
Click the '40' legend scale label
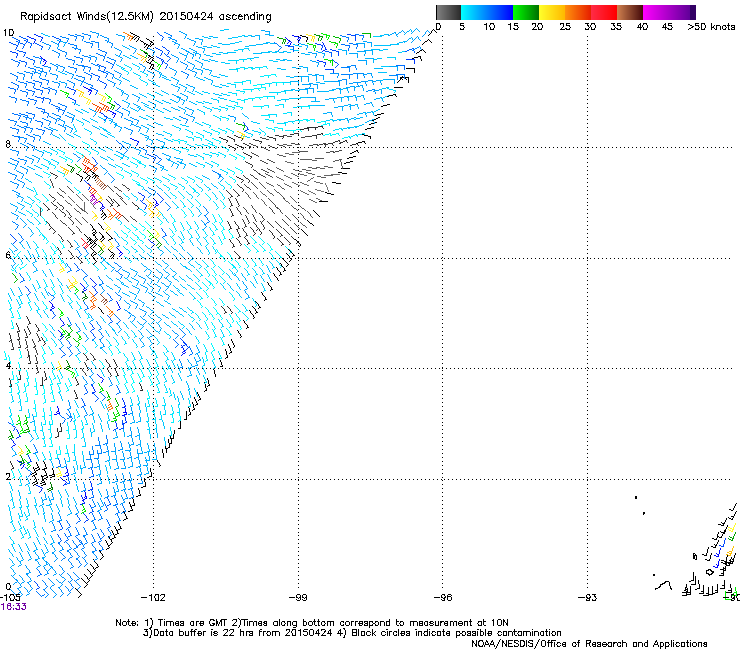click(x=642, y=27)
